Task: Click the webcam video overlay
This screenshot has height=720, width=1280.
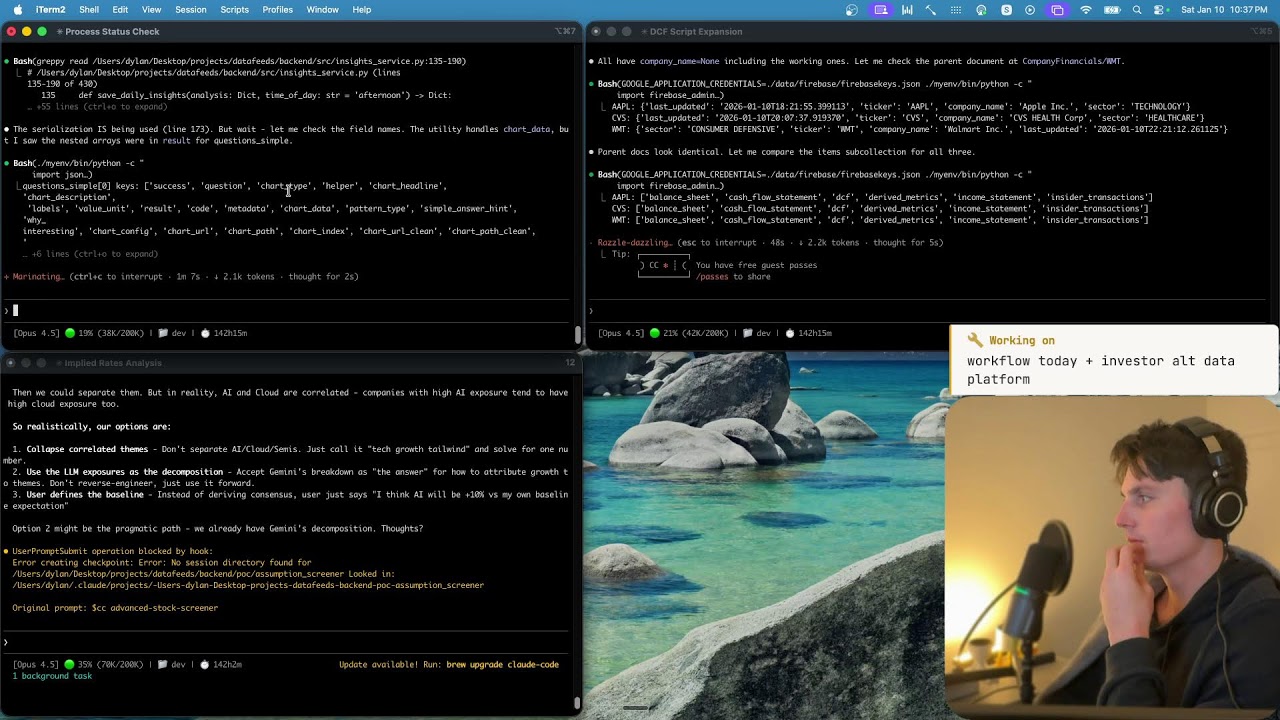Action: (1112, 558)
